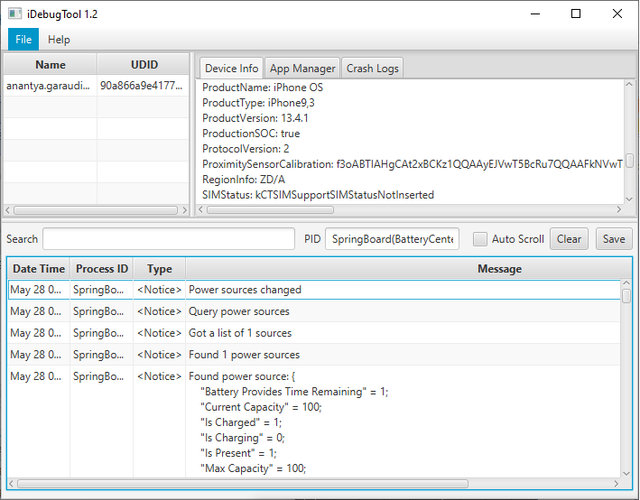
Task: Click log table horizontal scroll left arrow
Action: pyautogui.click(x=11, y=484)
